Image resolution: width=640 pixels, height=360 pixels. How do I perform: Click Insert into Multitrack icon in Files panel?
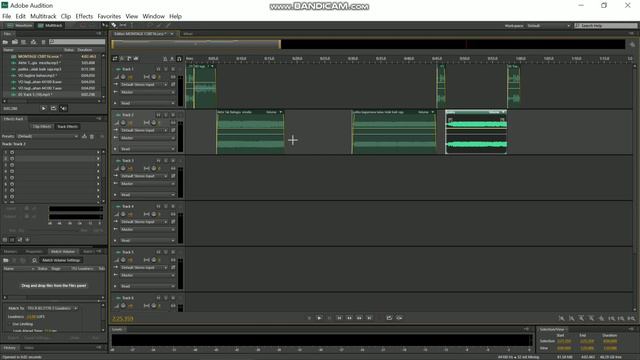coord(33,42)
